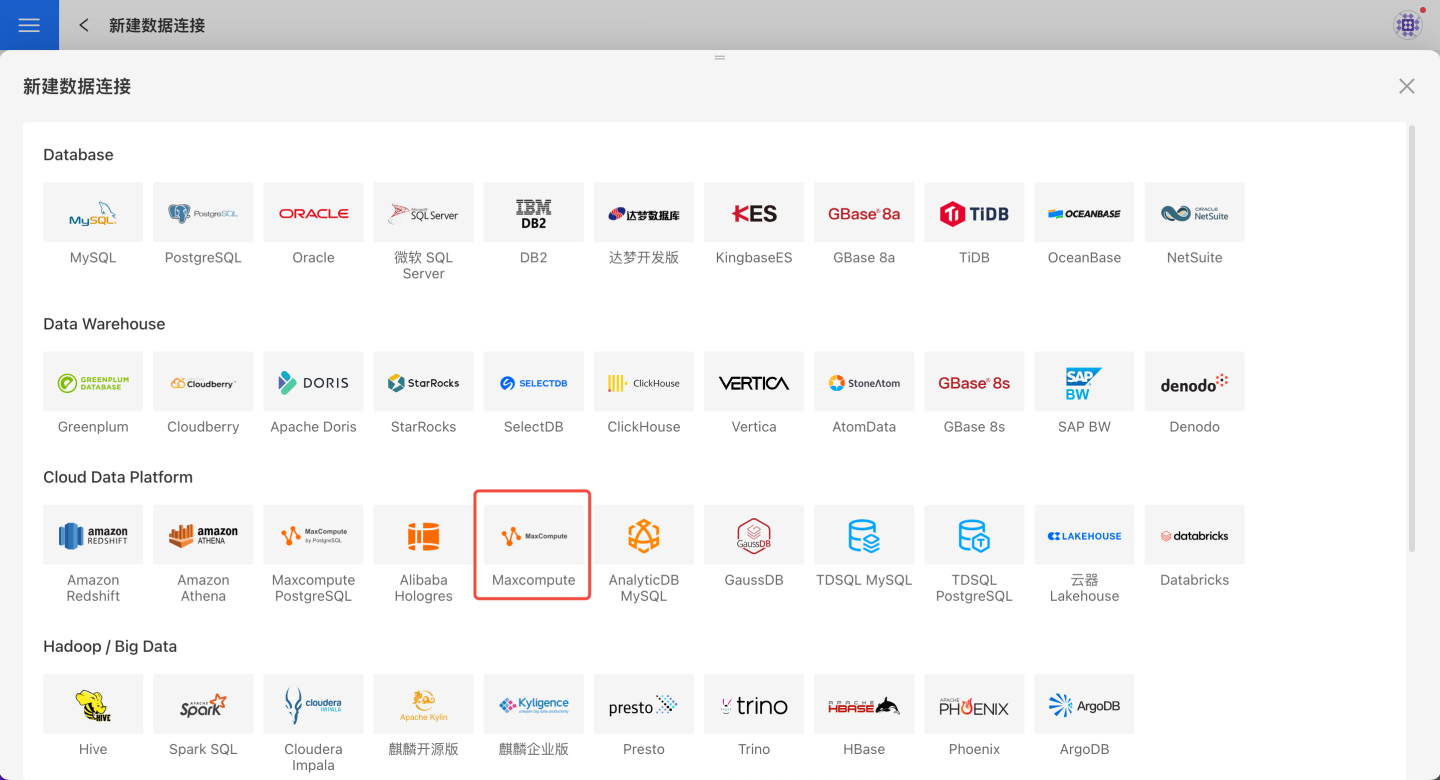1440x780 pixels.
Task: Choose the ClickHouse data warehouse icon
Action: pos(643,382)
